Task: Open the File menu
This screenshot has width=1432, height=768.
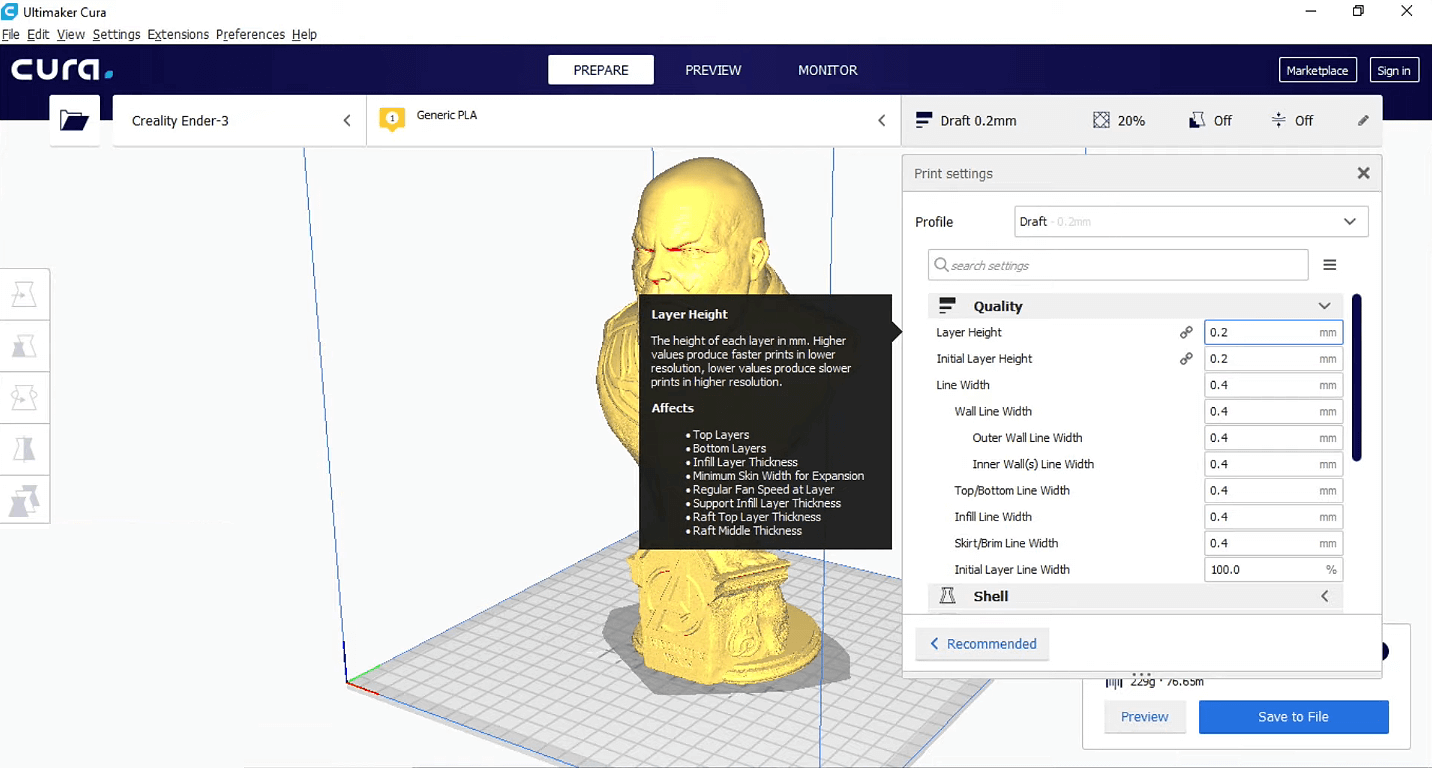Action: [11, 34]
